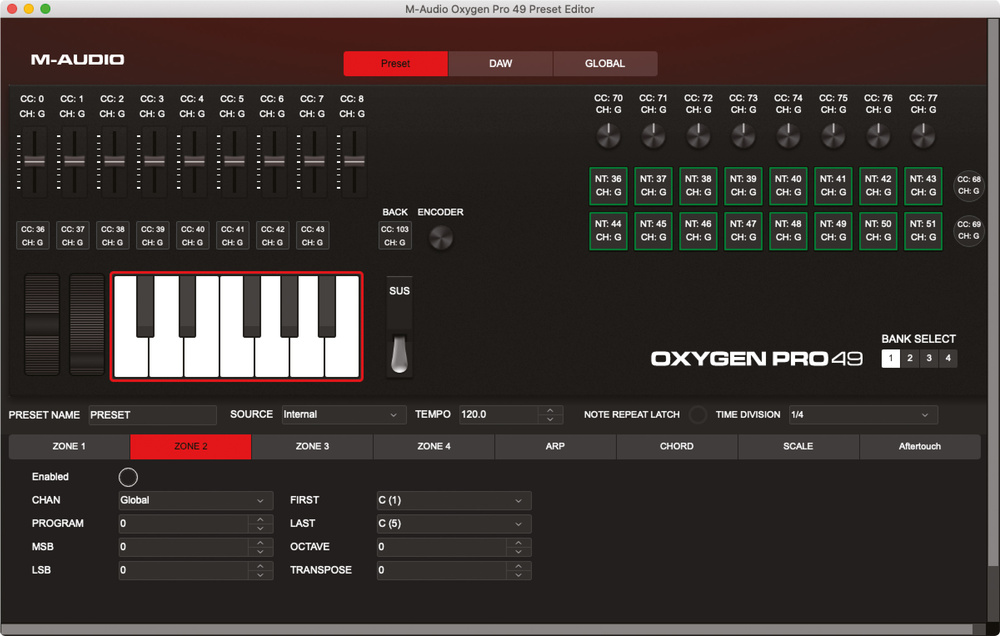This screenshot has width=1000, height=636.
Task: Open the CHORD tab
Action: (677, 447)
